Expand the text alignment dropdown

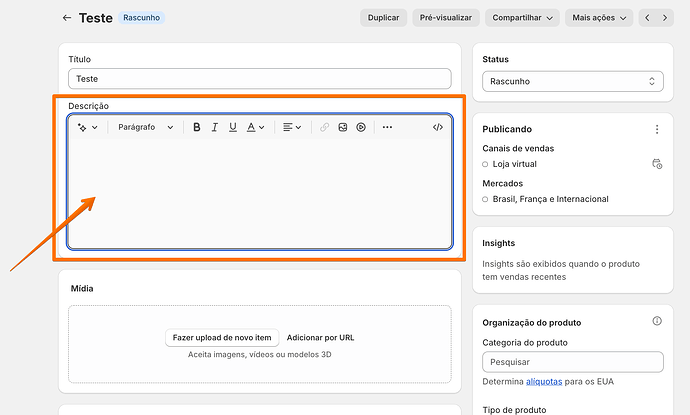[292, 128]
